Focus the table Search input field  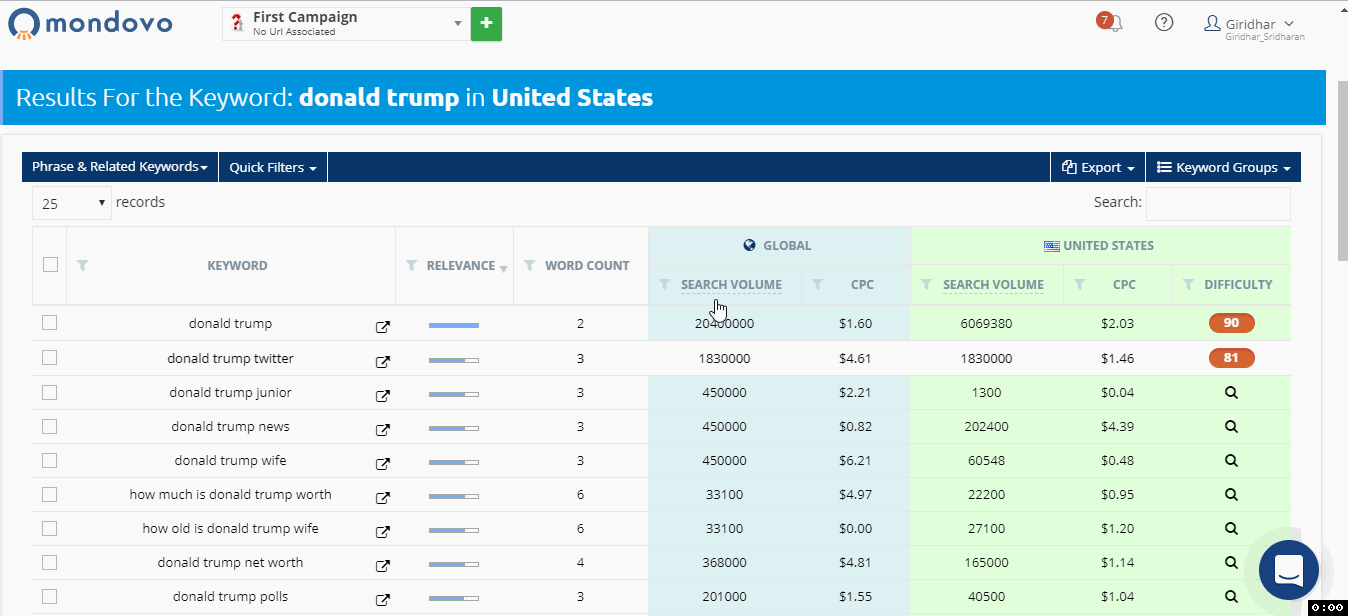point(1218,203)
